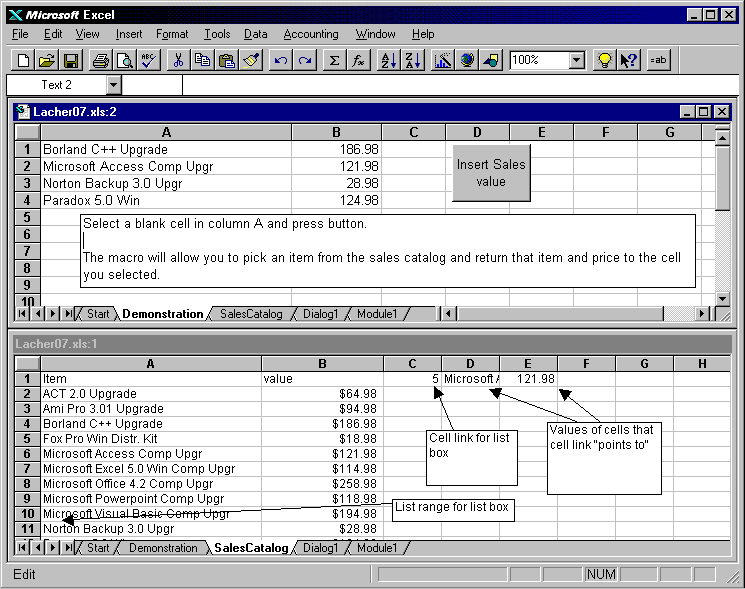
Task: Switch to Dialog1 tab in Lacher07.xls:2
Action: point(320,314)
